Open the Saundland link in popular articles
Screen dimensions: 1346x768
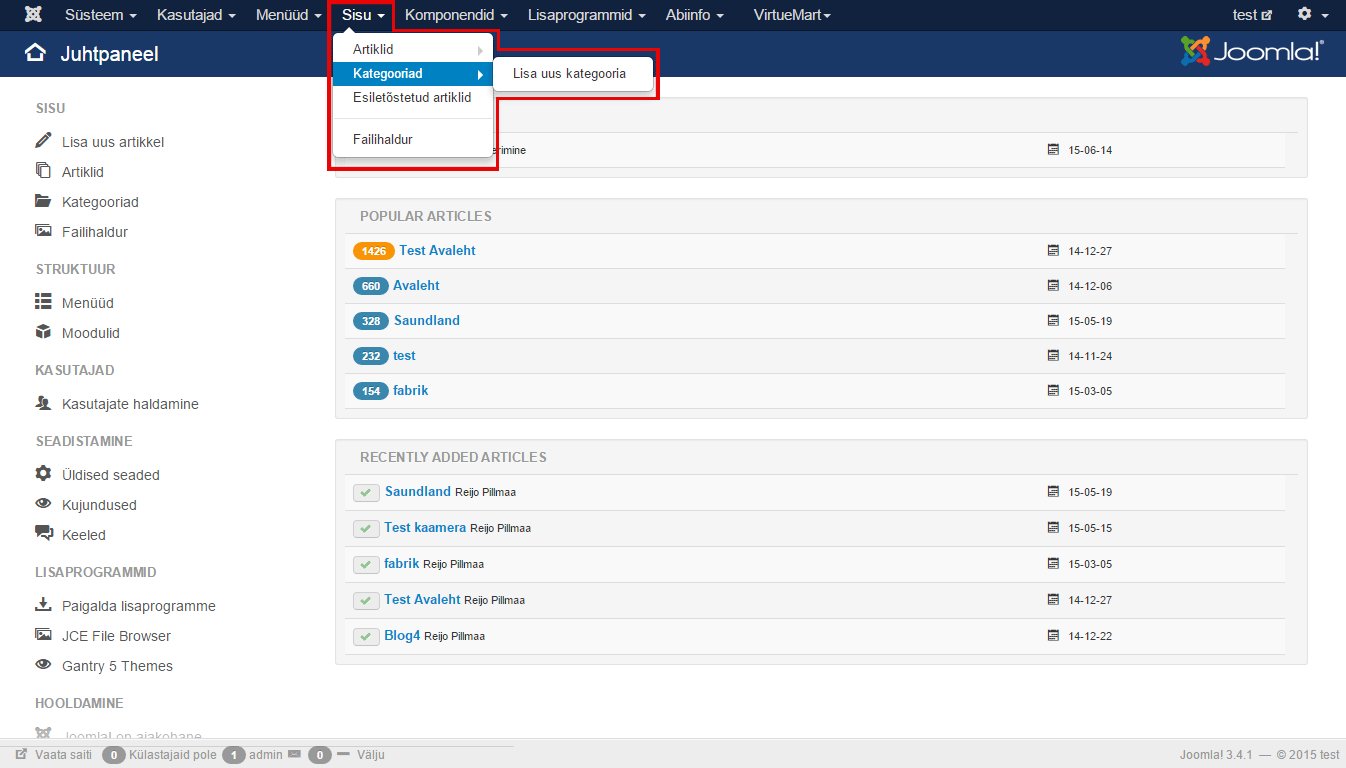coord(427,320)
